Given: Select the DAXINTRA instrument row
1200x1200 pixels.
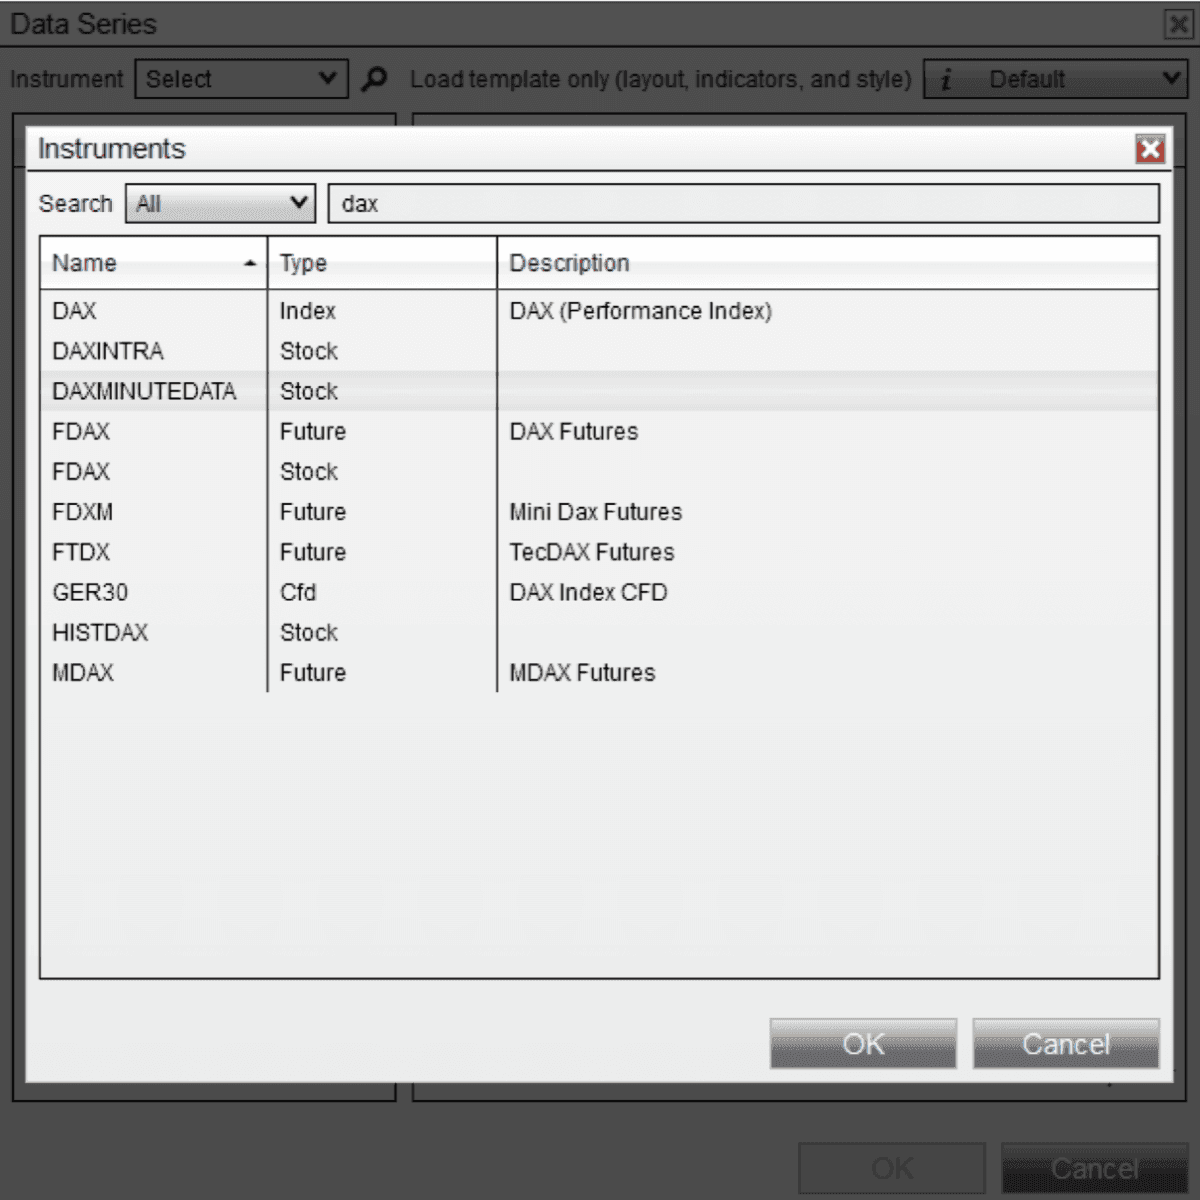Looking at the screenshot, I should (x=599, y=351).
